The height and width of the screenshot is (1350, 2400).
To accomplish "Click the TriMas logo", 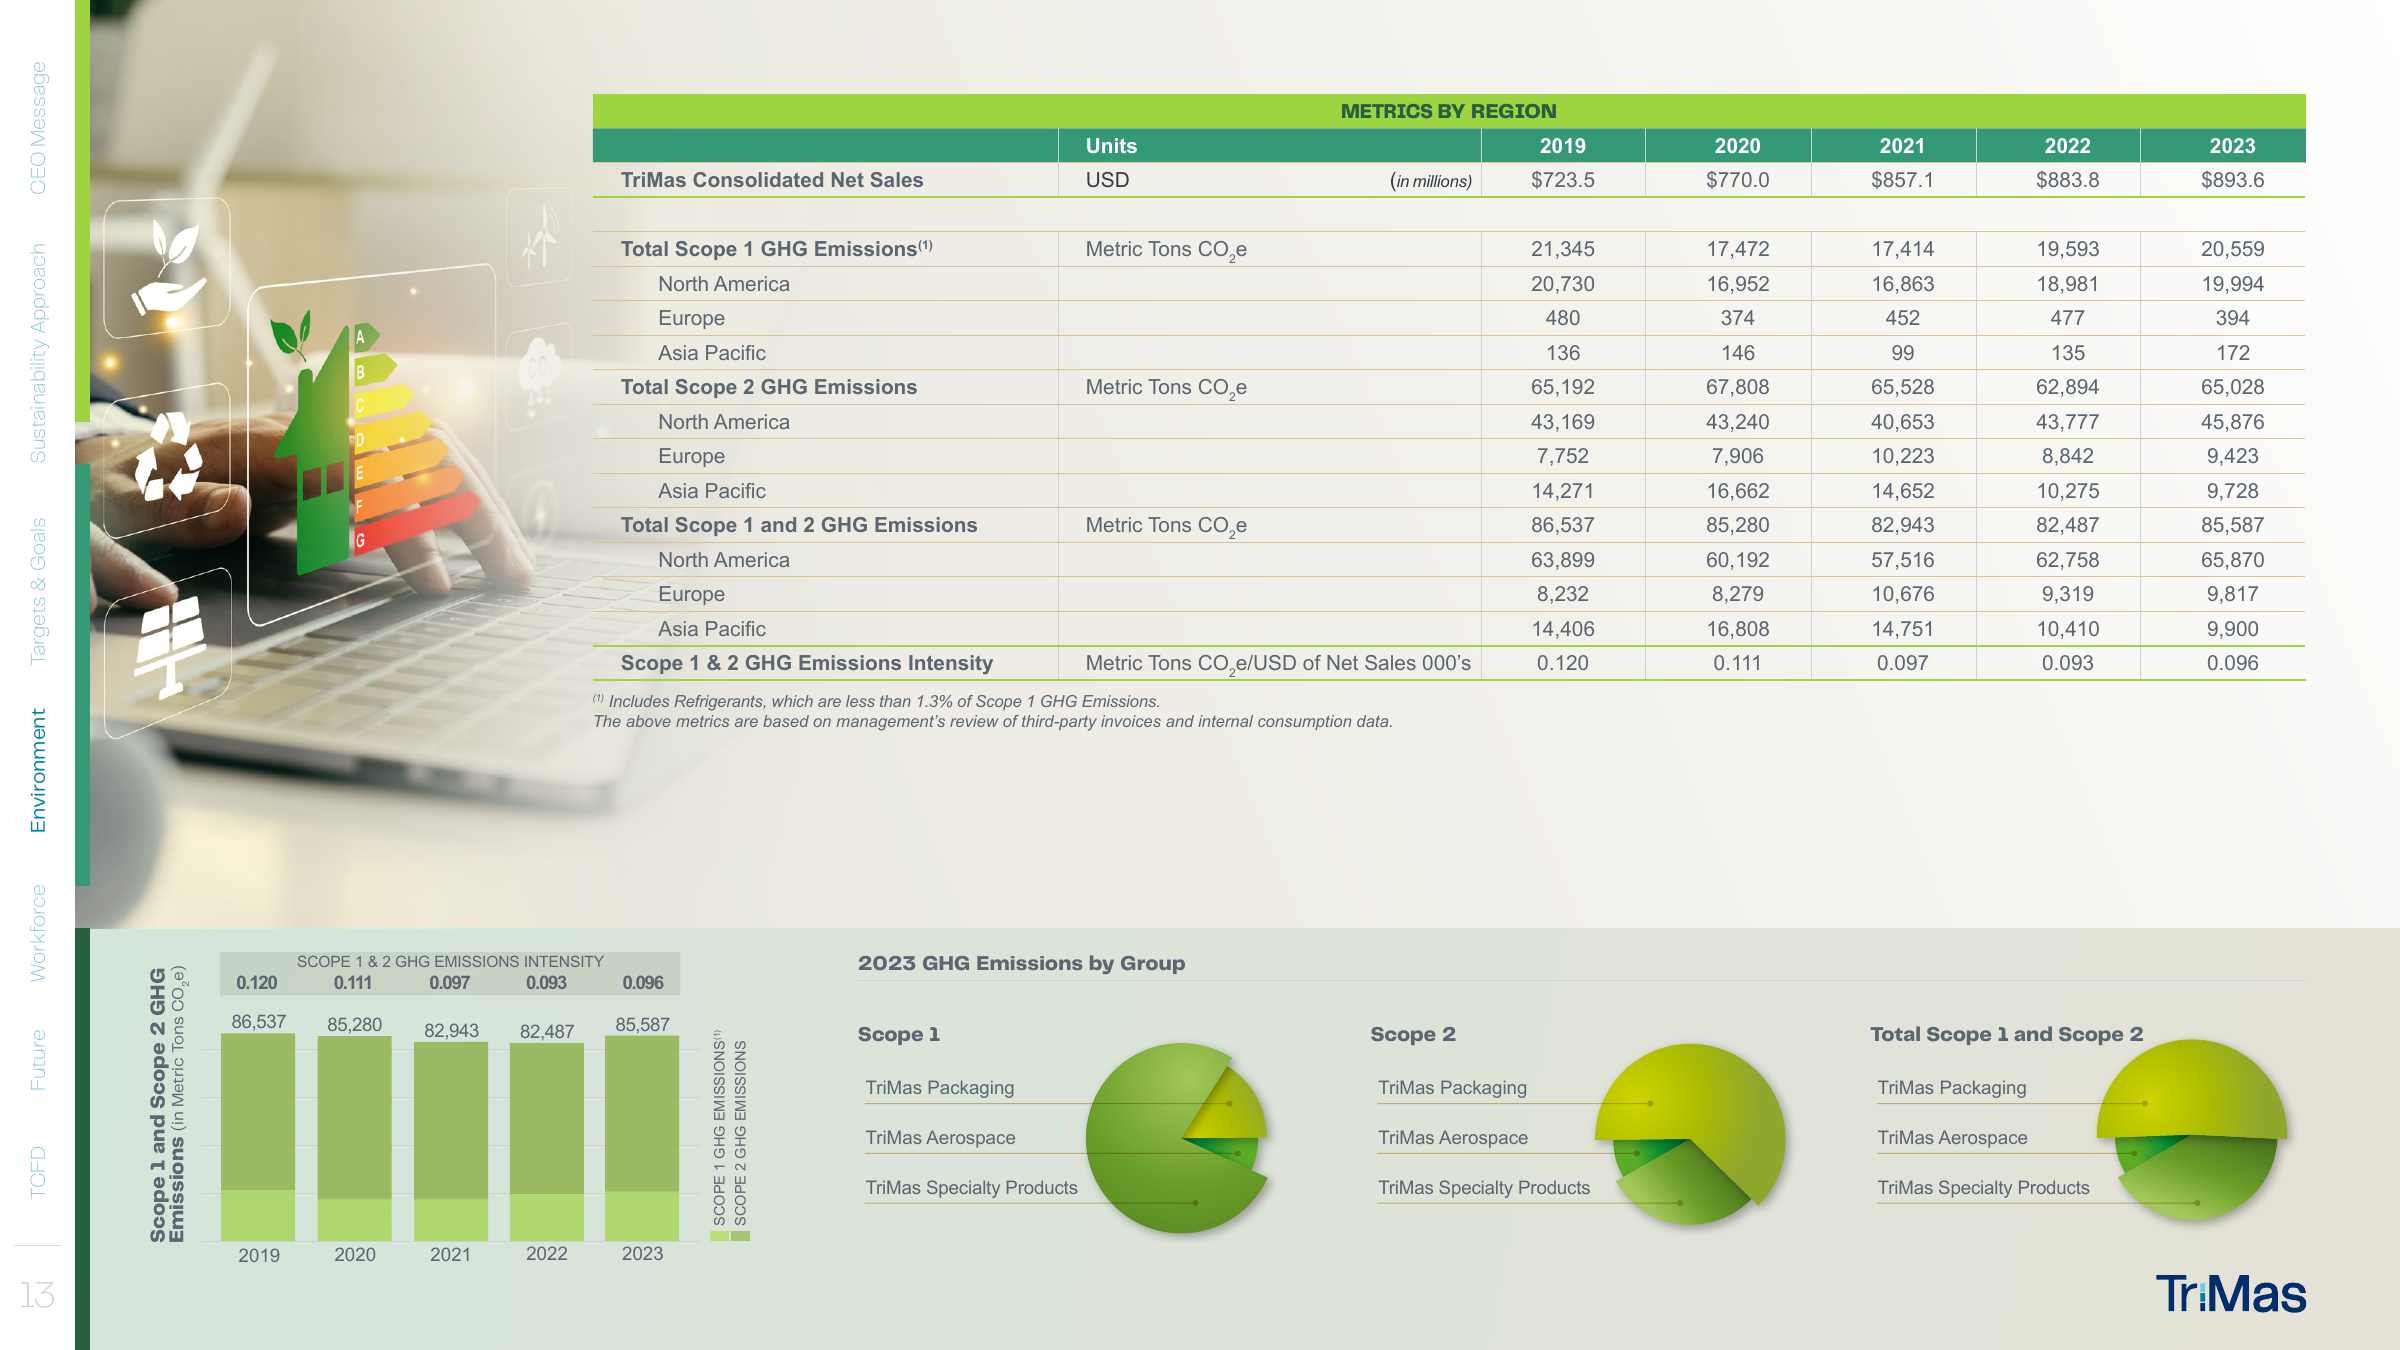I will click(x=2230, y=1294).
